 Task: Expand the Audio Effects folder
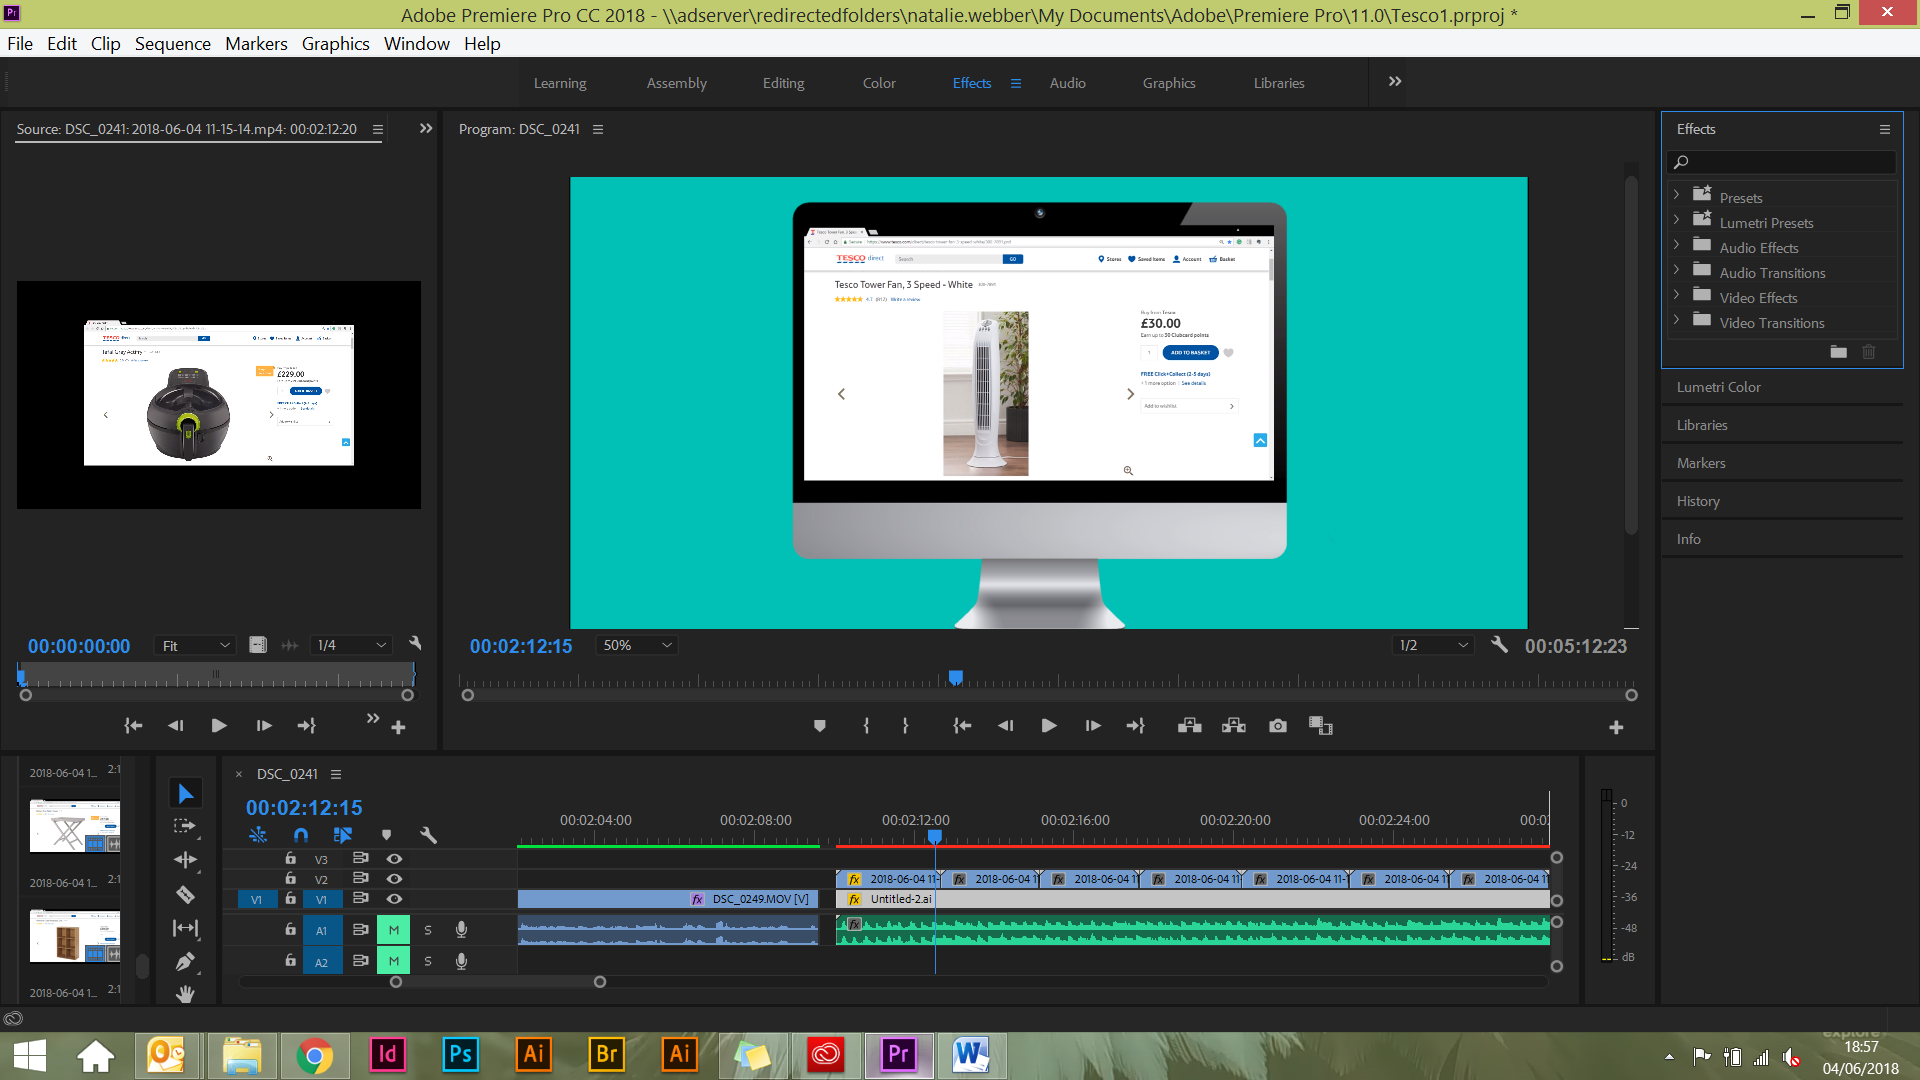pyautogui.click(x=1677, y=245)
